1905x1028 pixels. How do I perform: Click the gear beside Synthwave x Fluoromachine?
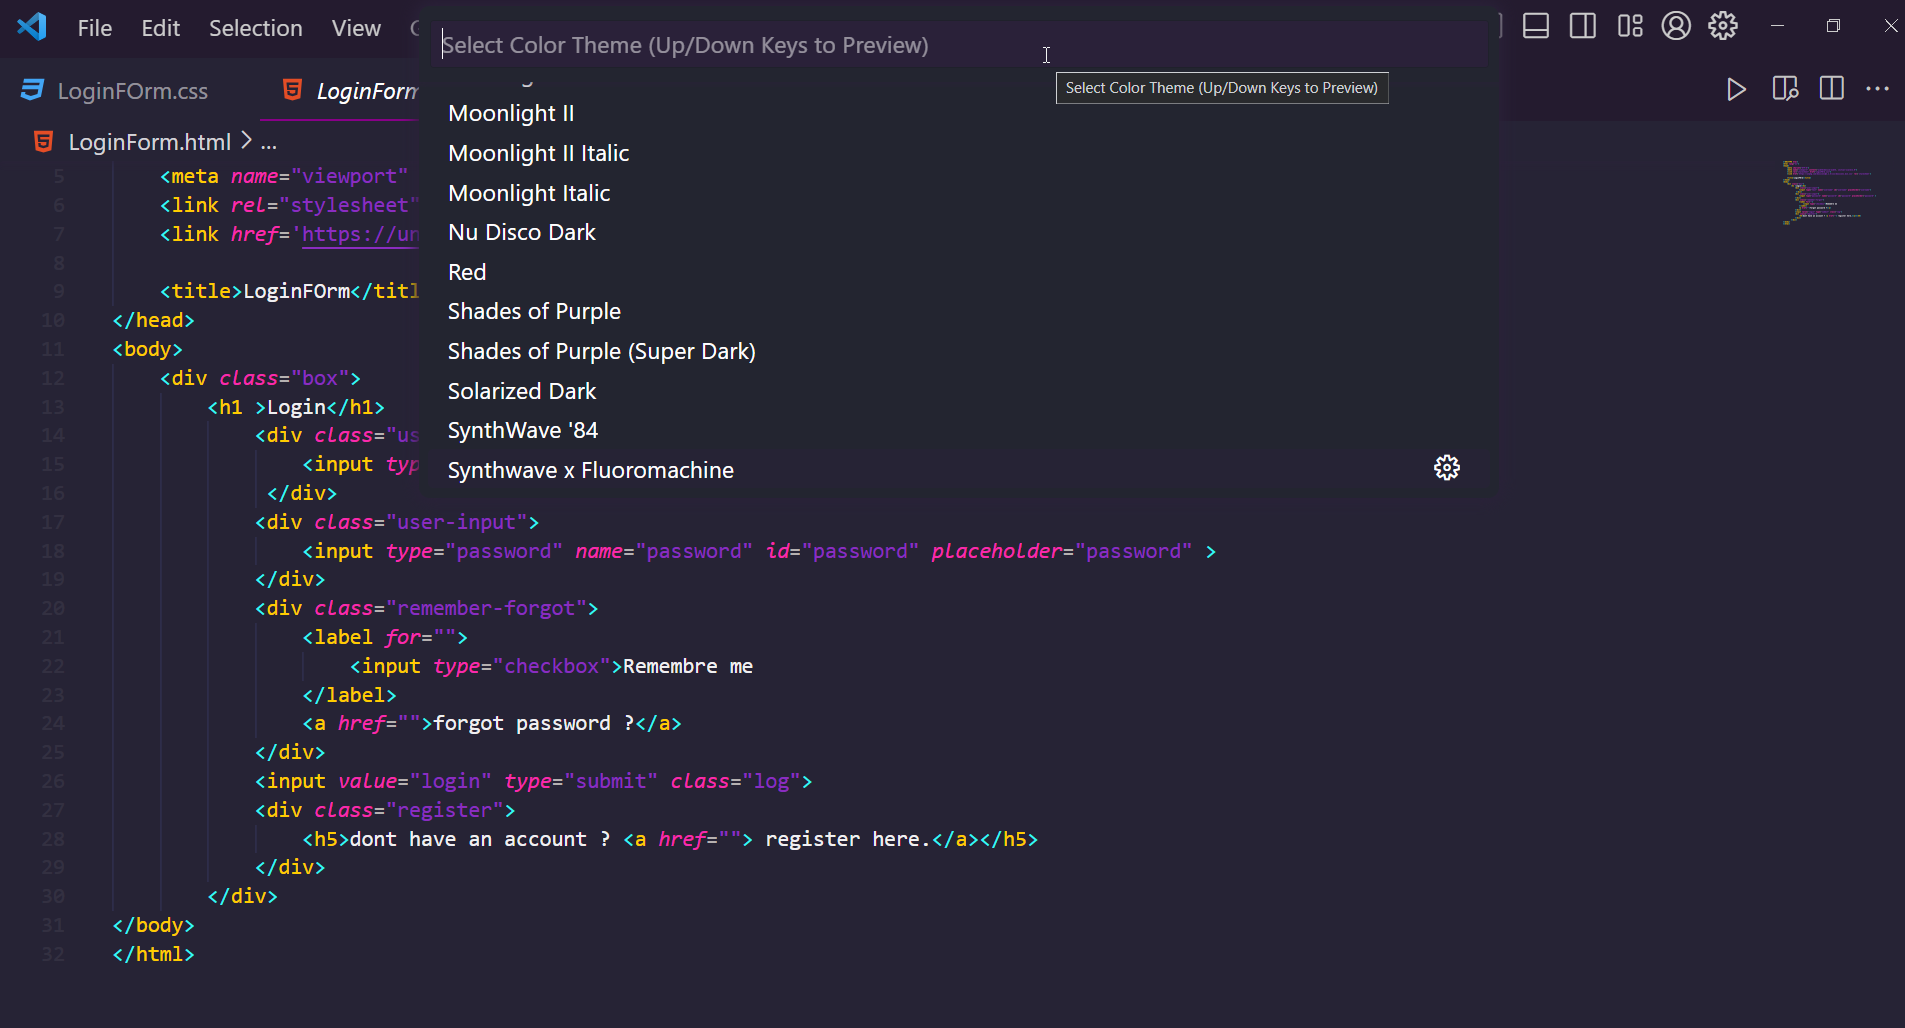click(1447, 467)
